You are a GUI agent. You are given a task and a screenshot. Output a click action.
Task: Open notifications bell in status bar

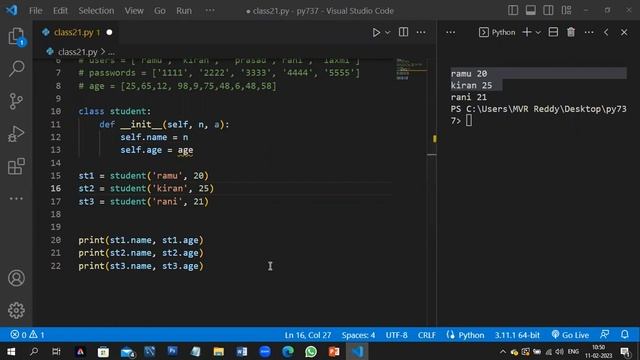[625, 335]
